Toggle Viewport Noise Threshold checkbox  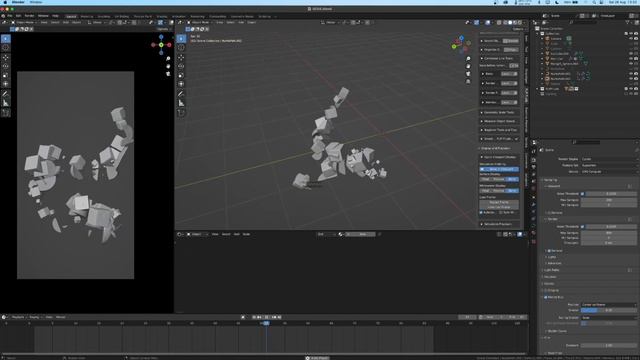(x=582, y=193)
